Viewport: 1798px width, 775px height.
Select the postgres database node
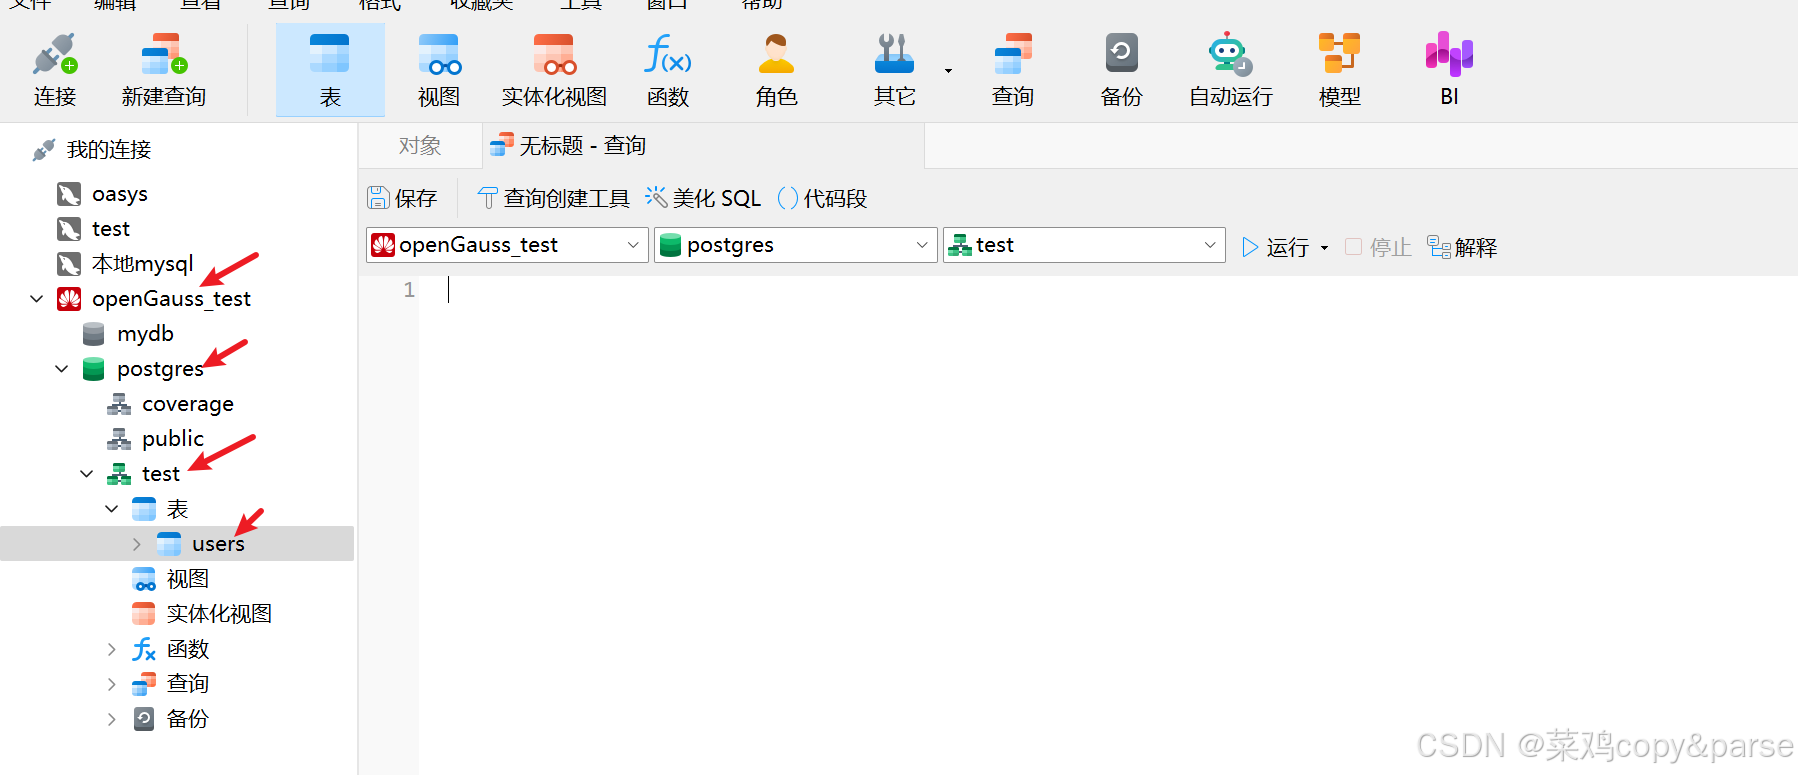point(160,369)
